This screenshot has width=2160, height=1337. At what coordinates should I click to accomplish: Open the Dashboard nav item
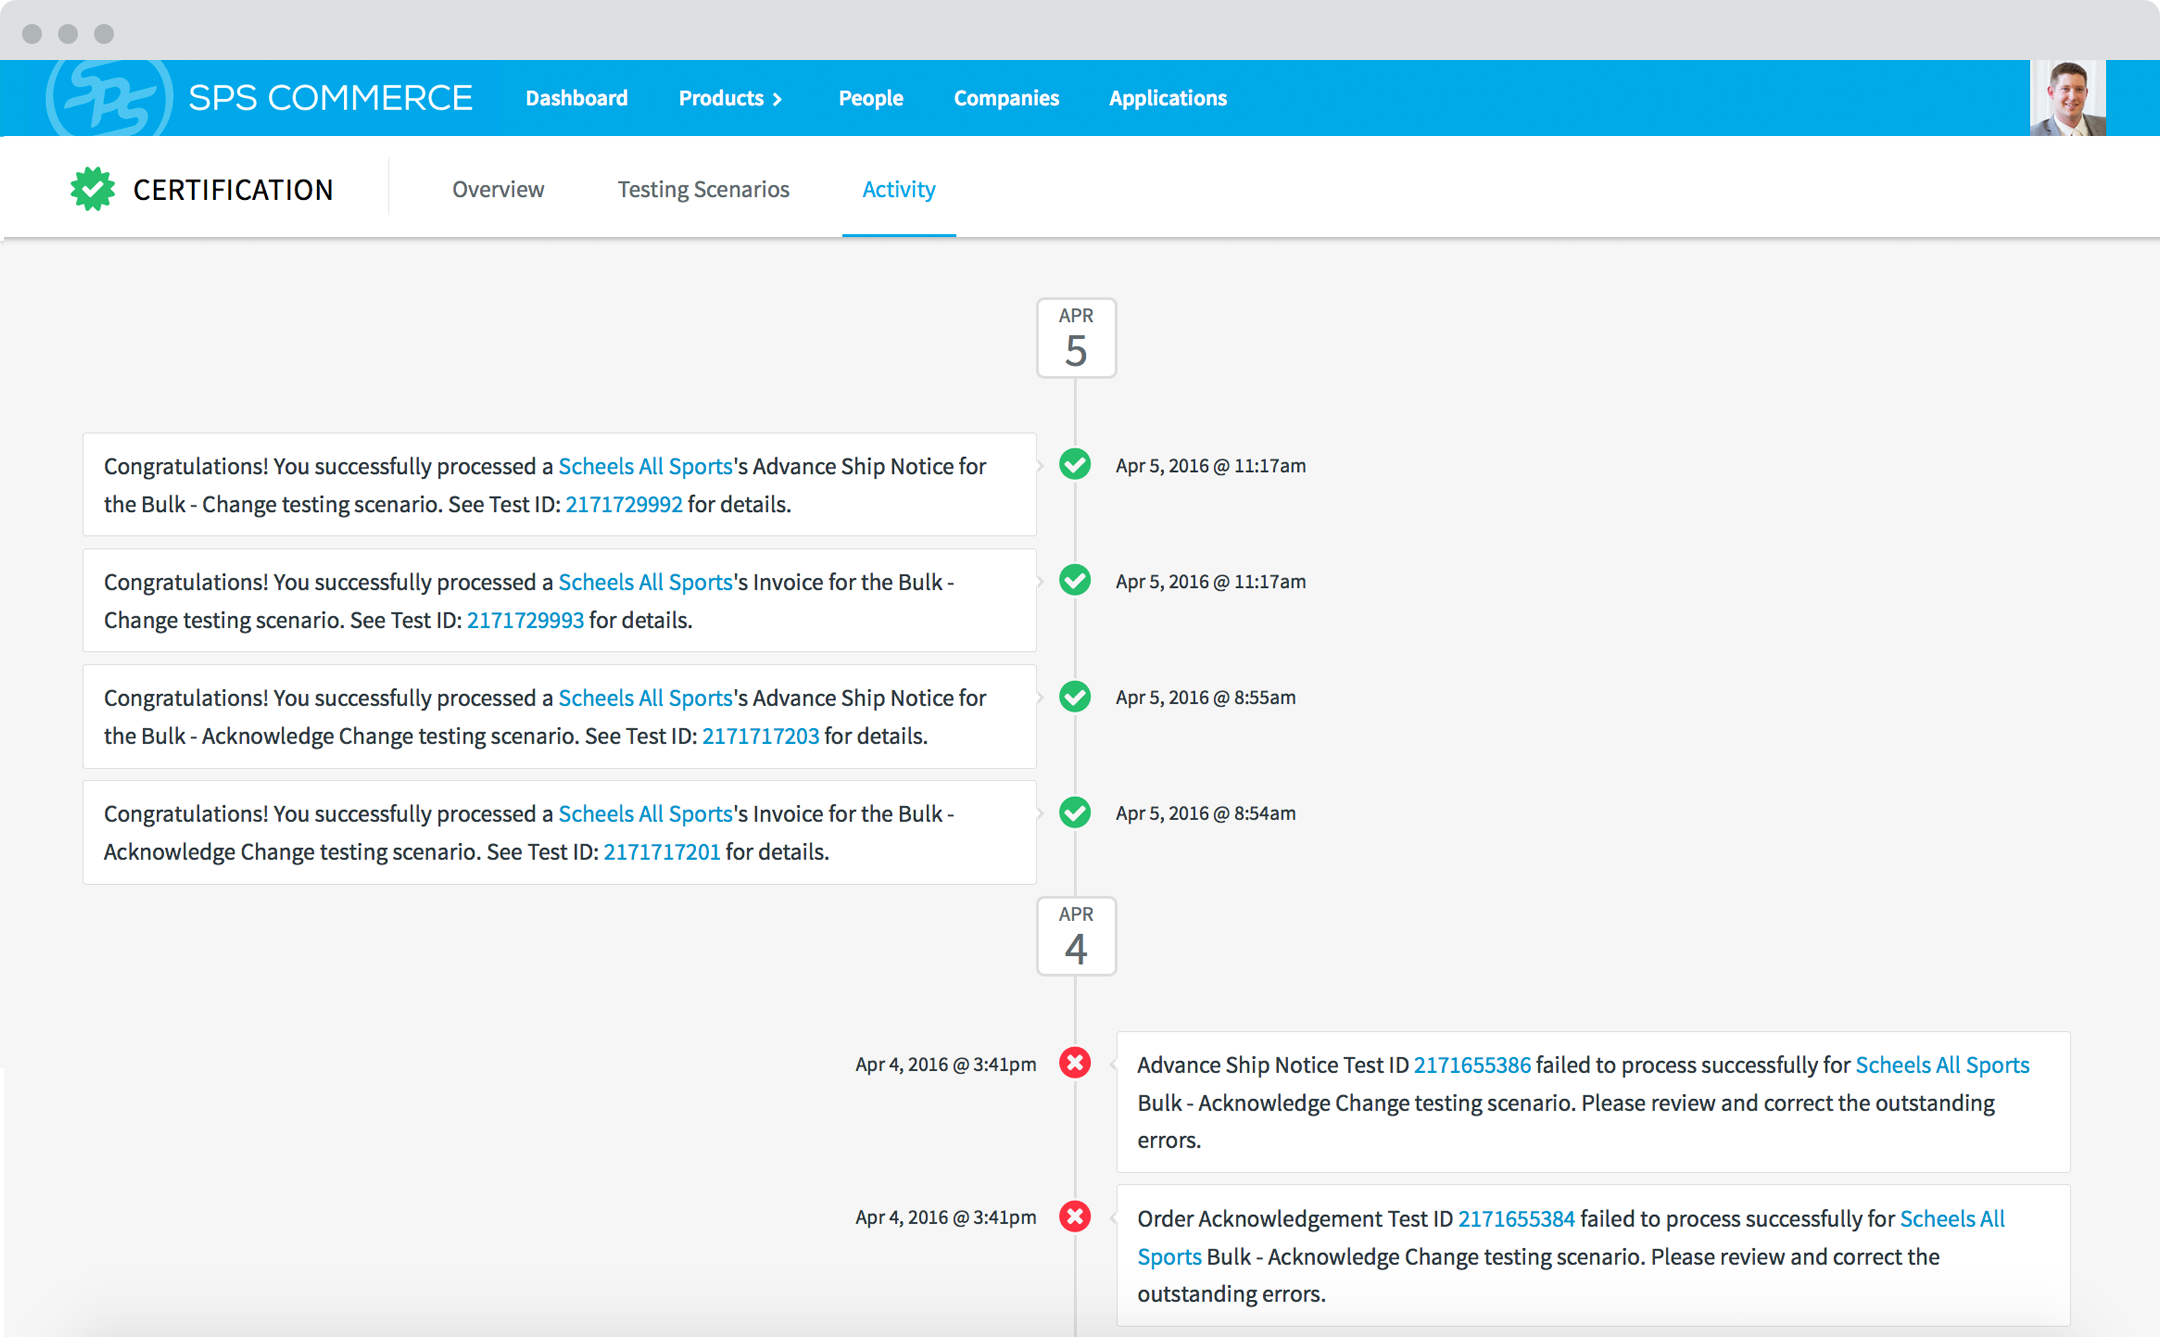[577, 98]
